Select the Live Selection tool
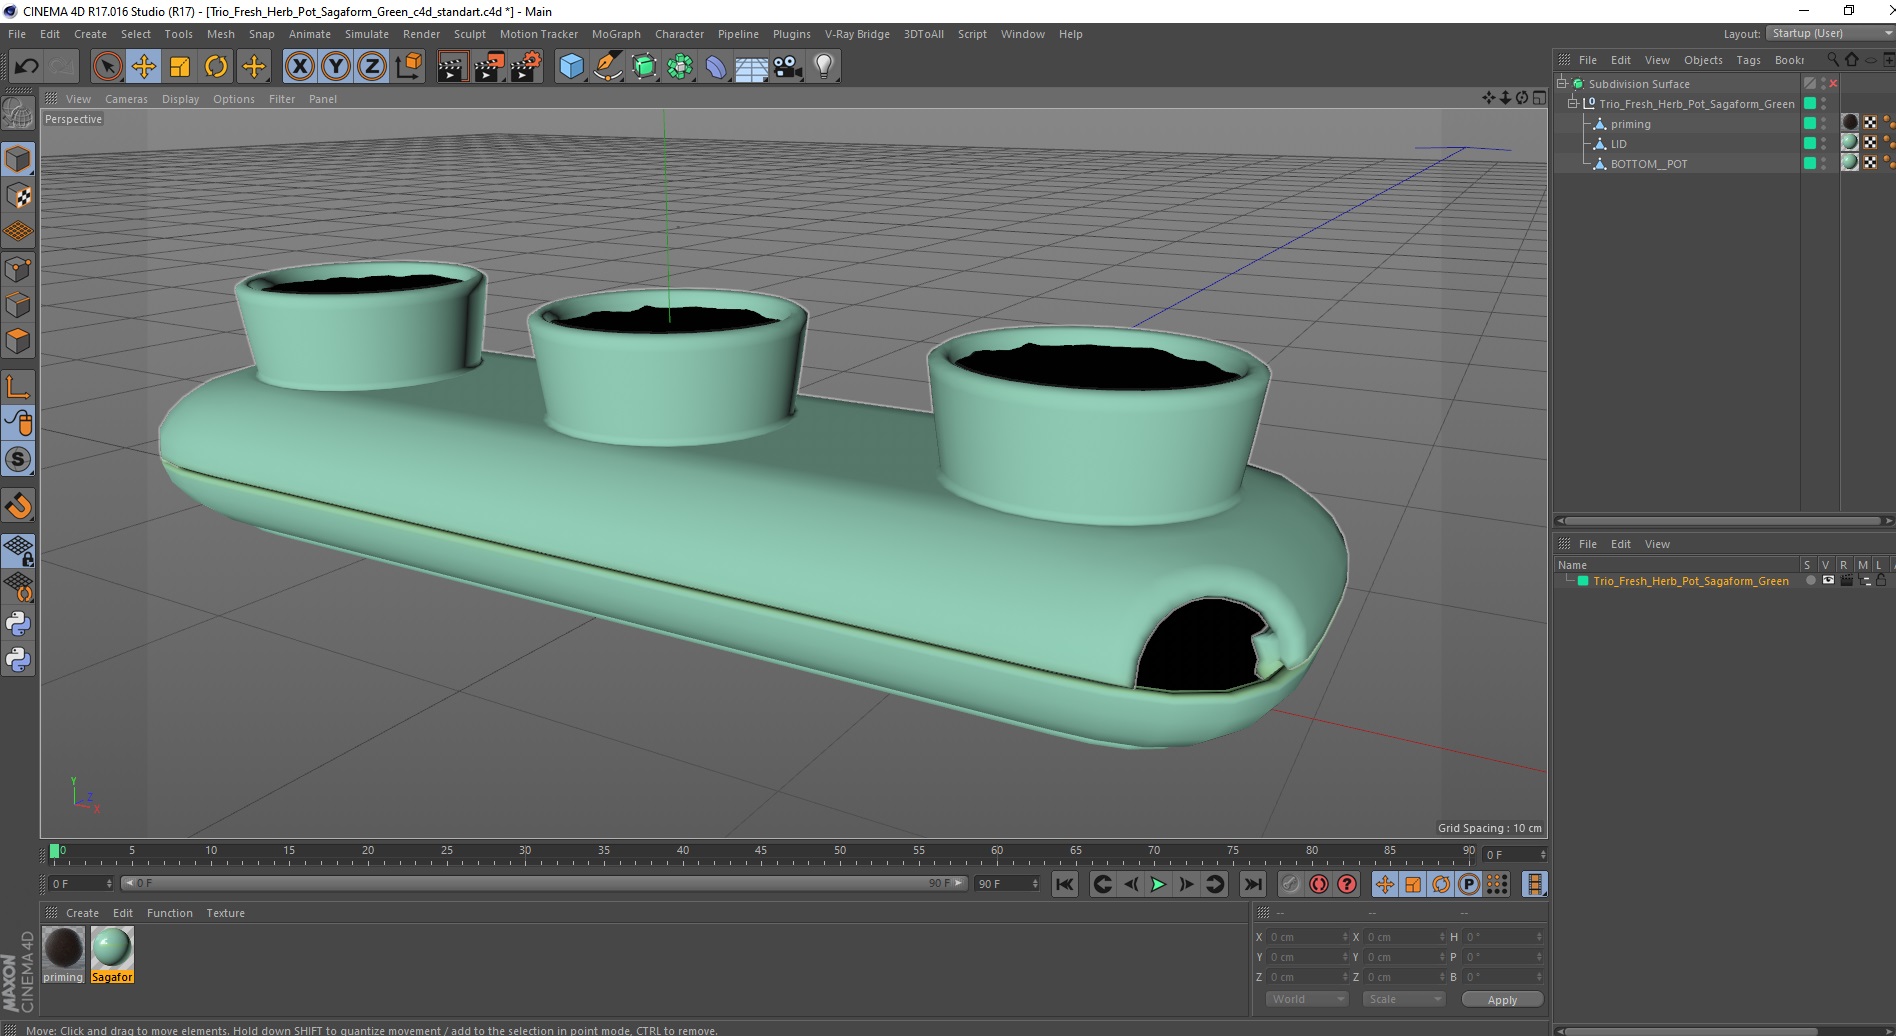Image resolution: width=1896 pixels, height=1036 pixels. [107, 67]
